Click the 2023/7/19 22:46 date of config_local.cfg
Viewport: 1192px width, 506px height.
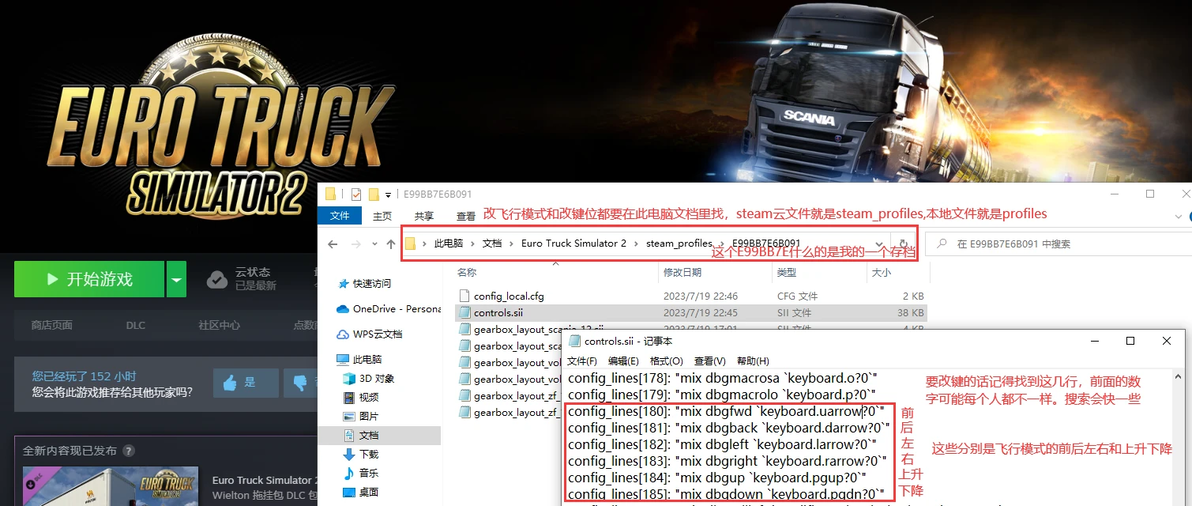coord(700,296)
